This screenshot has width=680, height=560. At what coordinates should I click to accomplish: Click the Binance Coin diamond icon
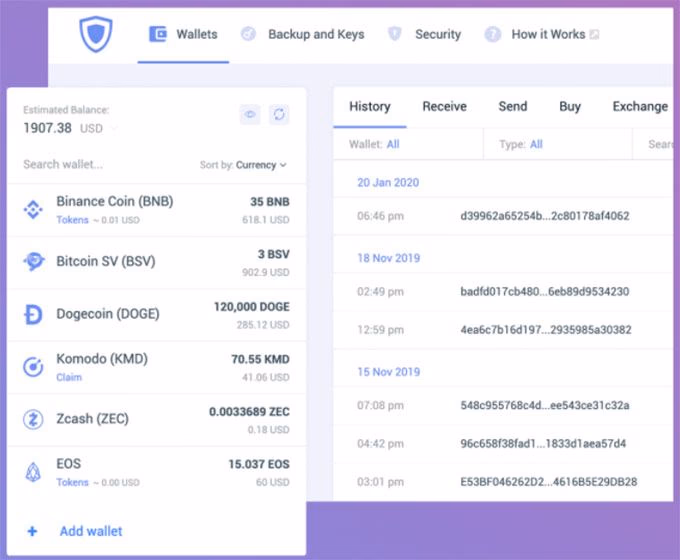pyautogui.click(x=33, y=210)
